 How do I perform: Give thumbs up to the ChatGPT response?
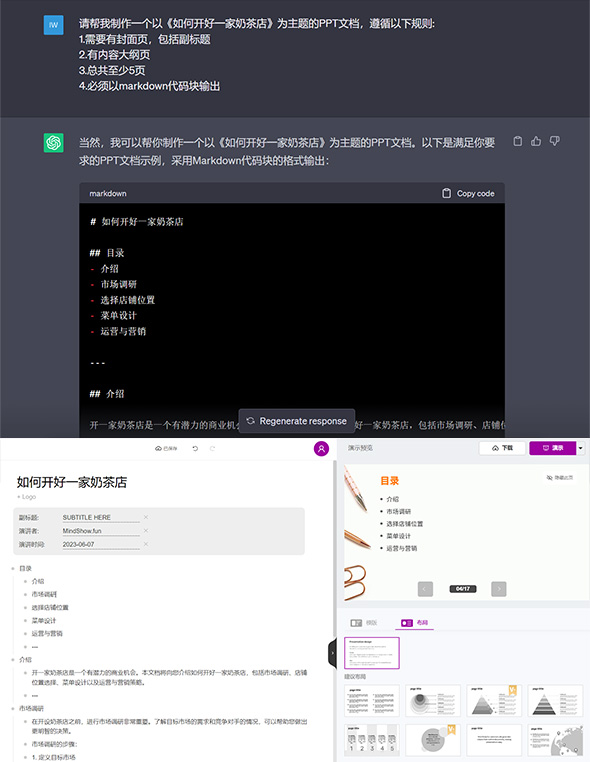click(536, 141)
